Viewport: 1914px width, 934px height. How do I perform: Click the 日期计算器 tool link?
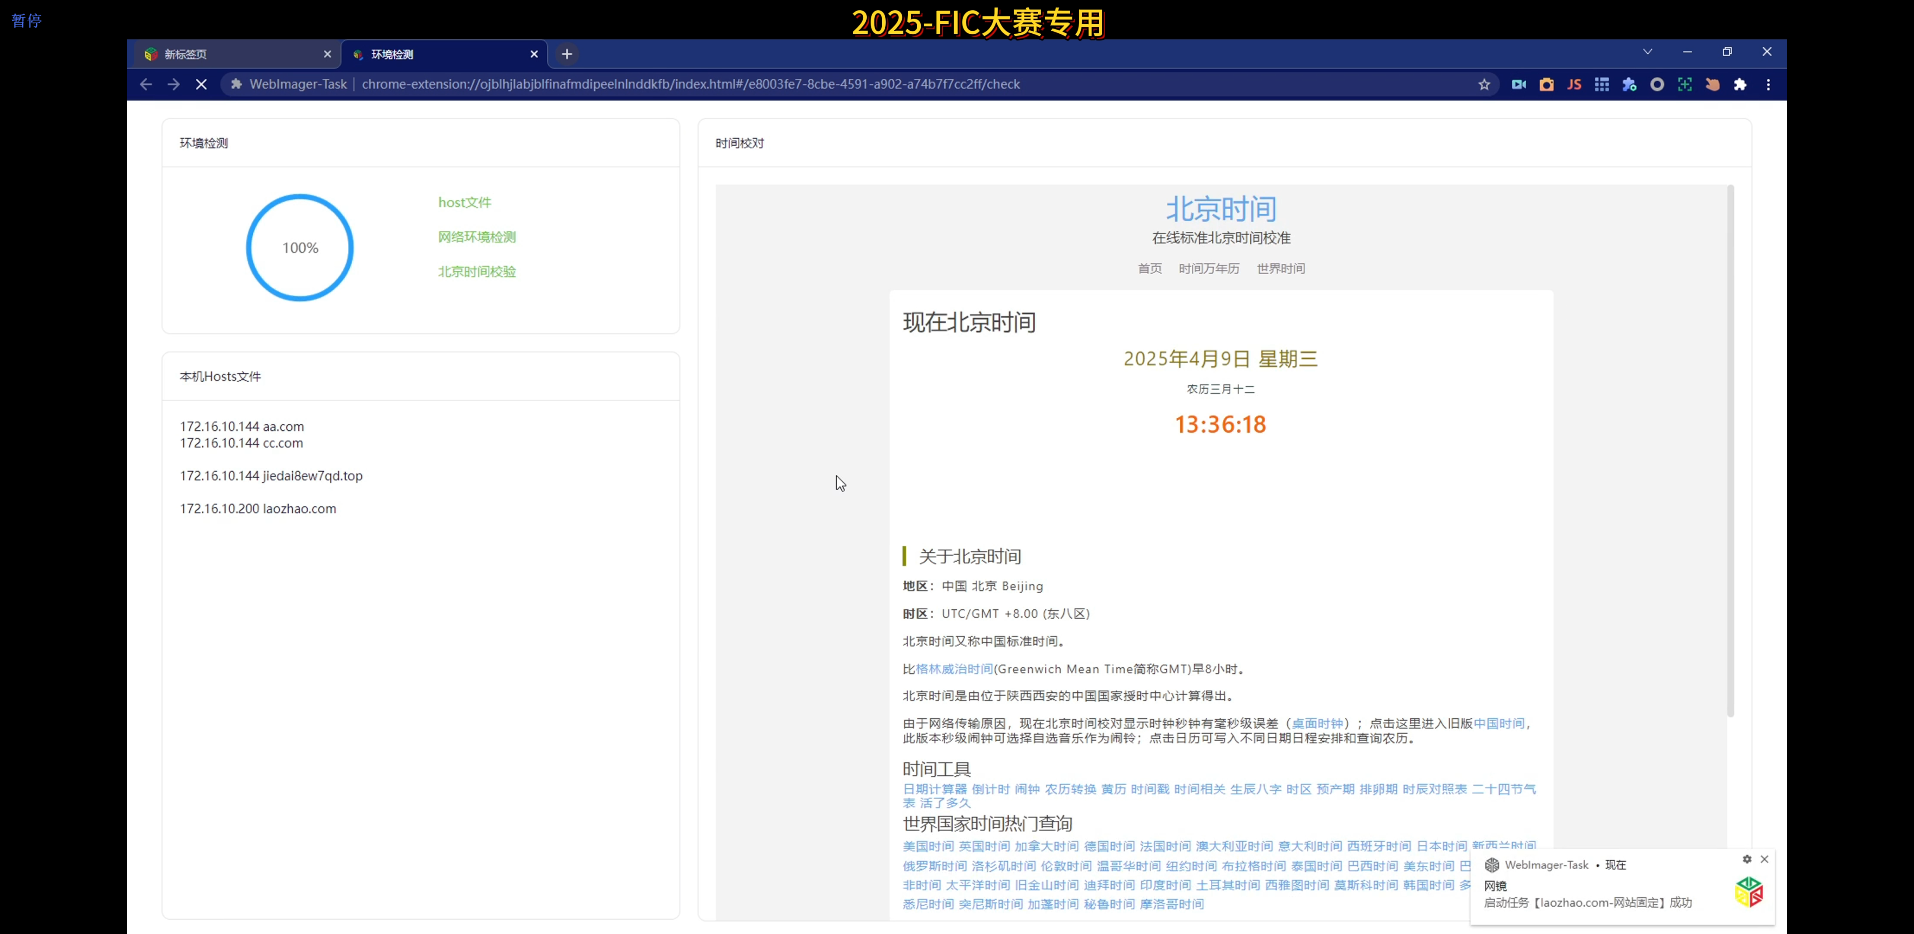[934, 789]
